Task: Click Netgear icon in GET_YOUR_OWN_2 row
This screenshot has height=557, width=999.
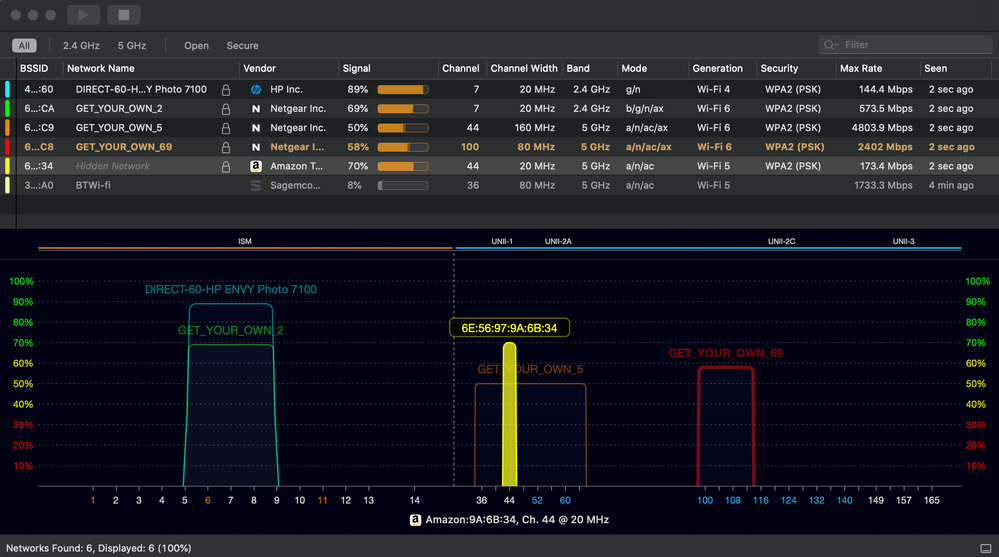Action: (255, 108)
